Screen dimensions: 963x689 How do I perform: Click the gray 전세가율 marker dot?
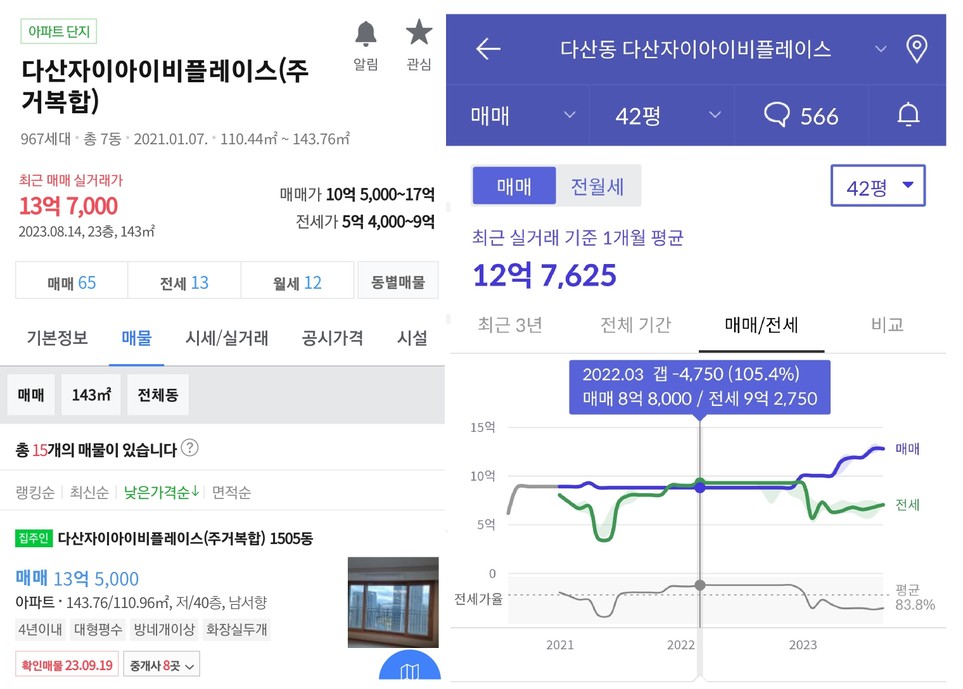pyautogui.click(x=700, y=585)
